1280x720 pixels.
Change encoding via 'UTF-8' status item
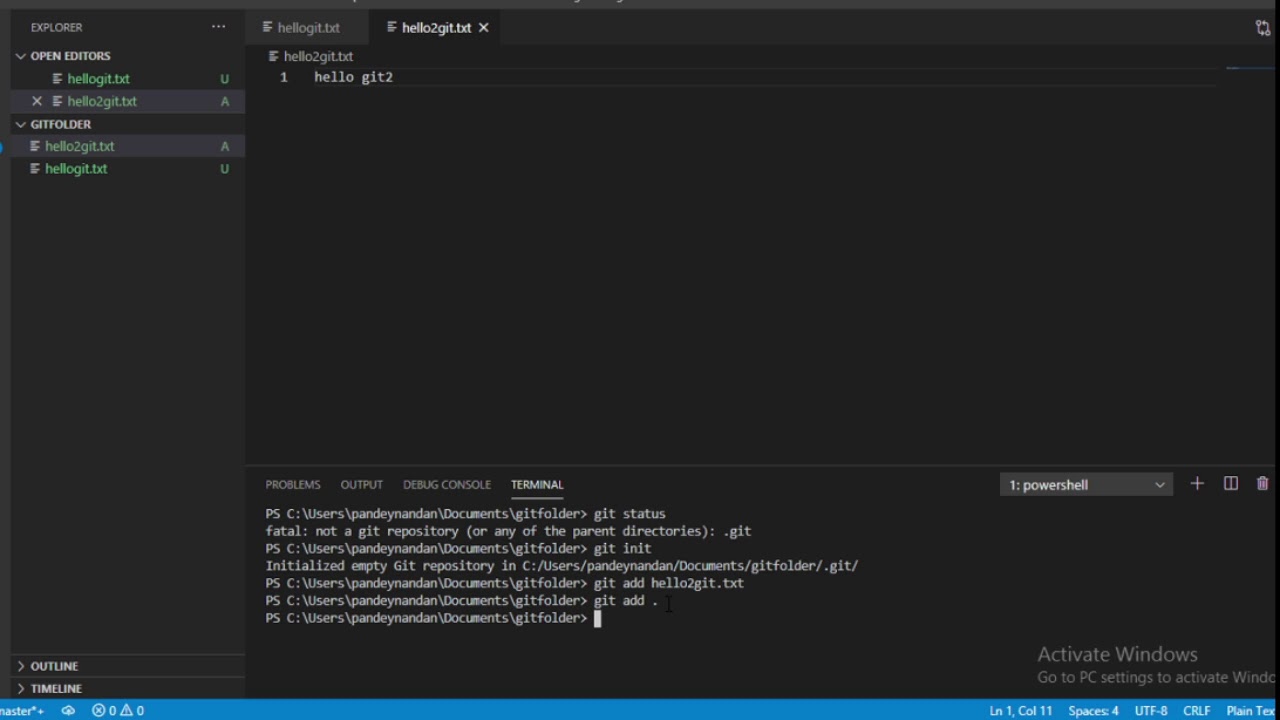click(1151, 711)
